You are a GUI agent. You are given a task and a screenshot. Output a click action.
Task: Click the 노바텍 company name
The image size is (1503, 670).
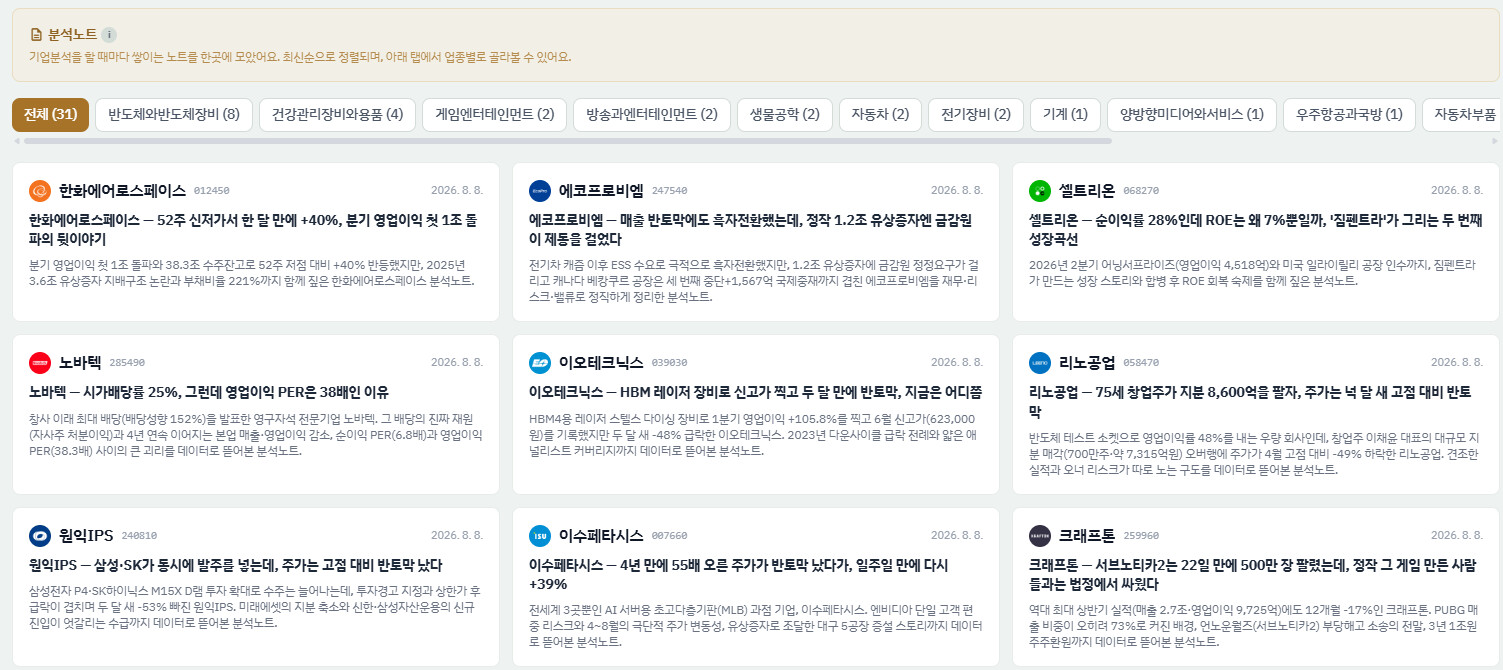point(80,363)
